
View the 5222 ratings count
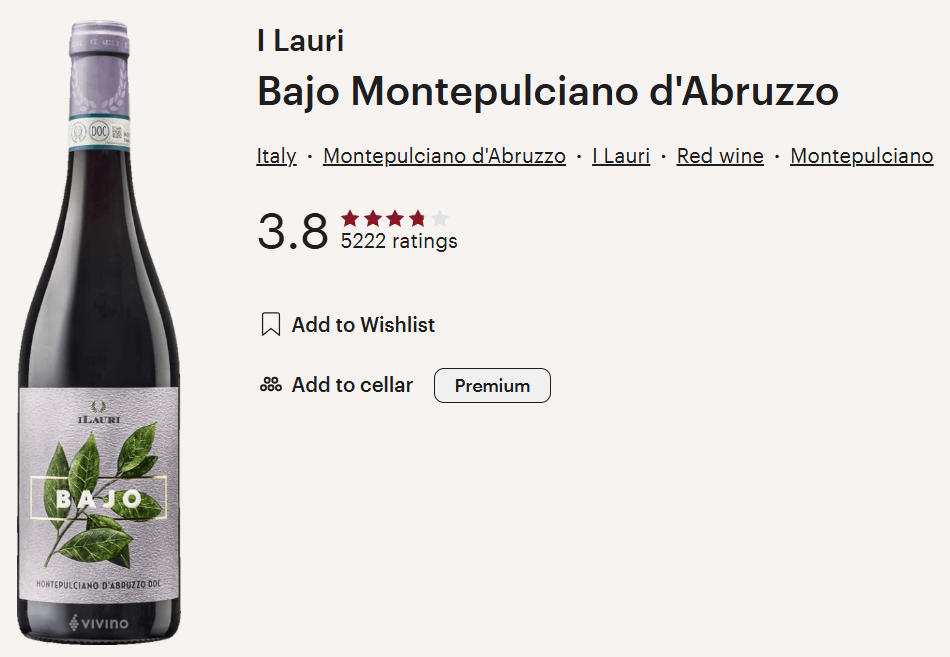(399, 241)
